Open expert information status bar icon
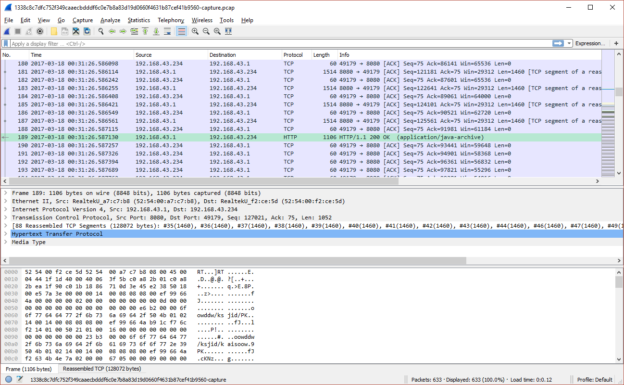 coord(8,379)
